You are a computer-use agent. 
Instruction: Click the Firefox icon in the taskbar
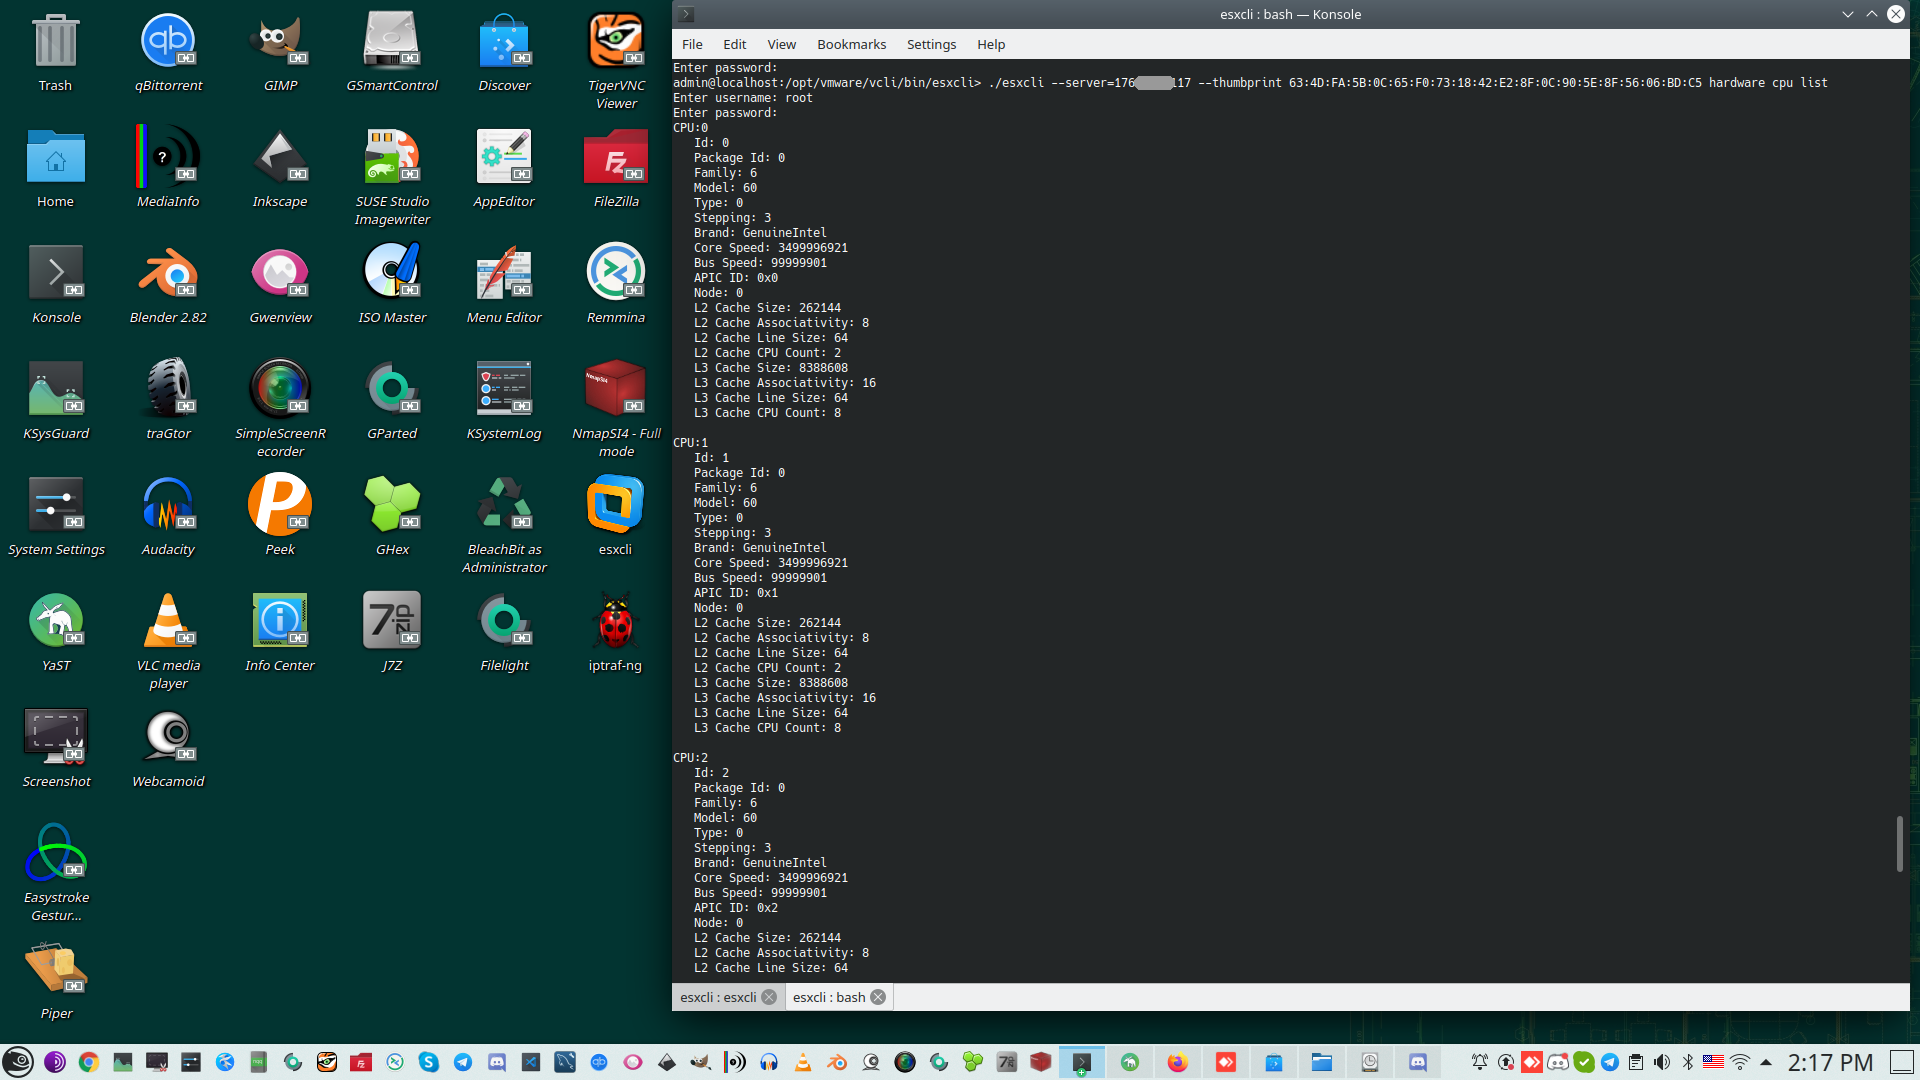[1177, 1062]
